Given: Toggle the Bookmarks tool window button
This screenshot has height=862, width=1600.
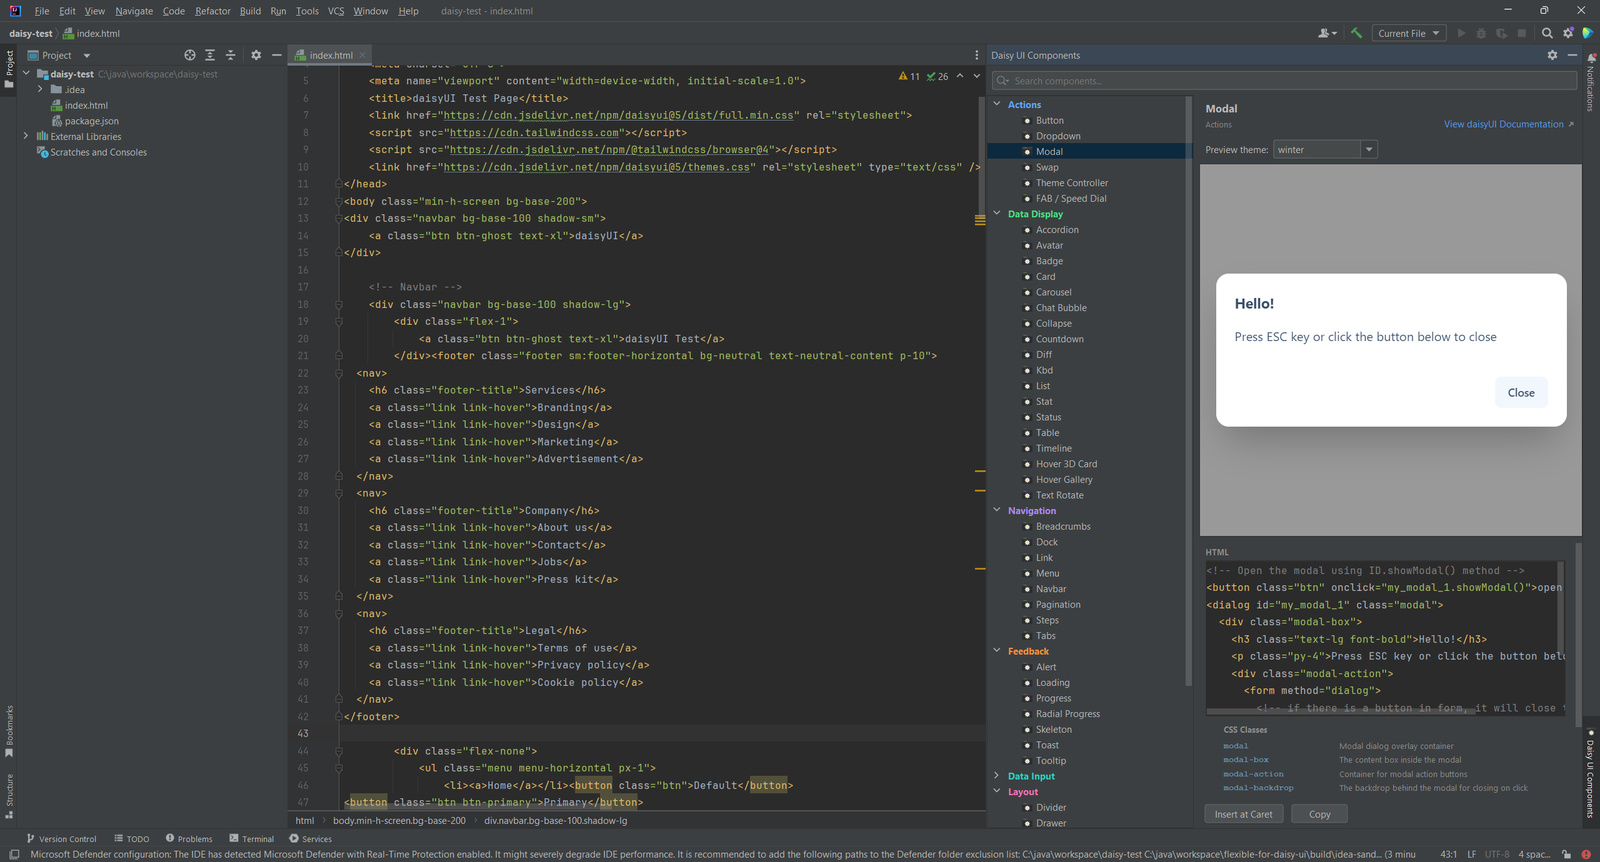Looking at the screenshot, I should (9, 731).
